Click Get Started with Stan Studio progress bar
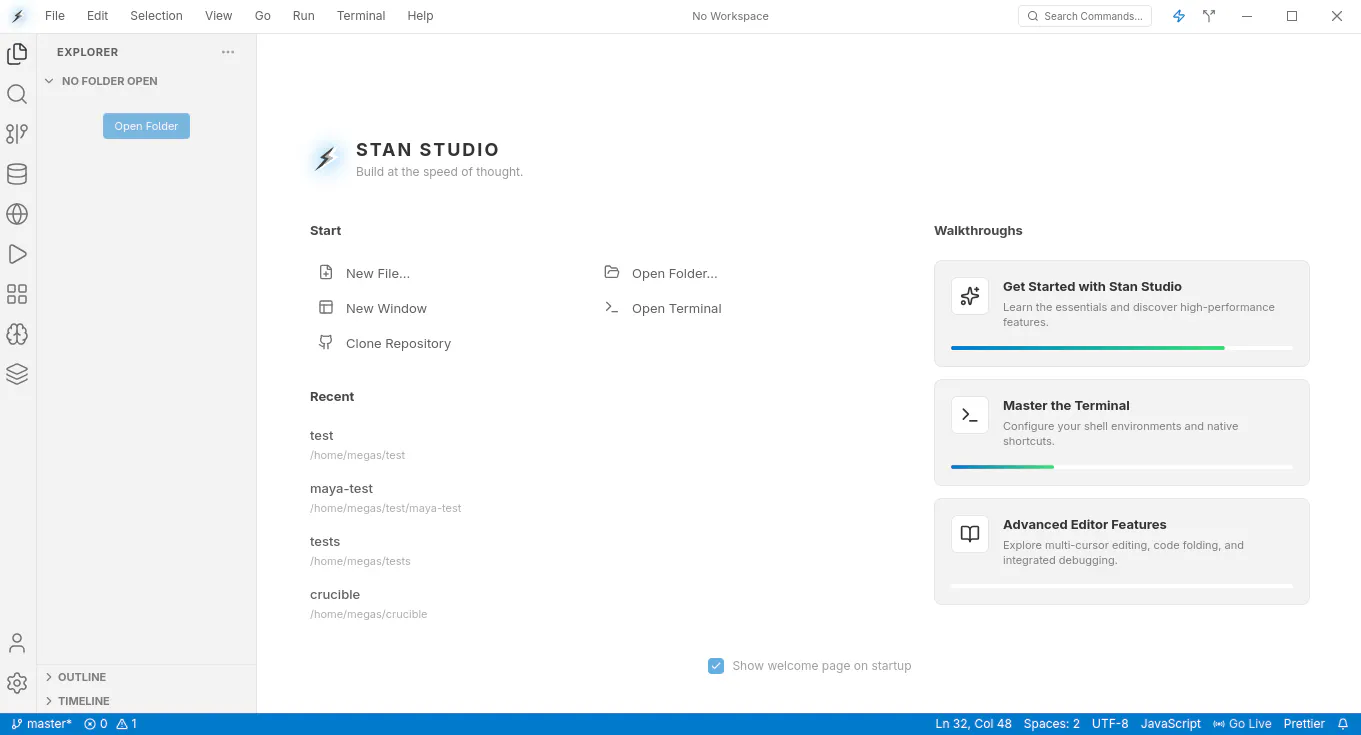 click(1121, 348)
